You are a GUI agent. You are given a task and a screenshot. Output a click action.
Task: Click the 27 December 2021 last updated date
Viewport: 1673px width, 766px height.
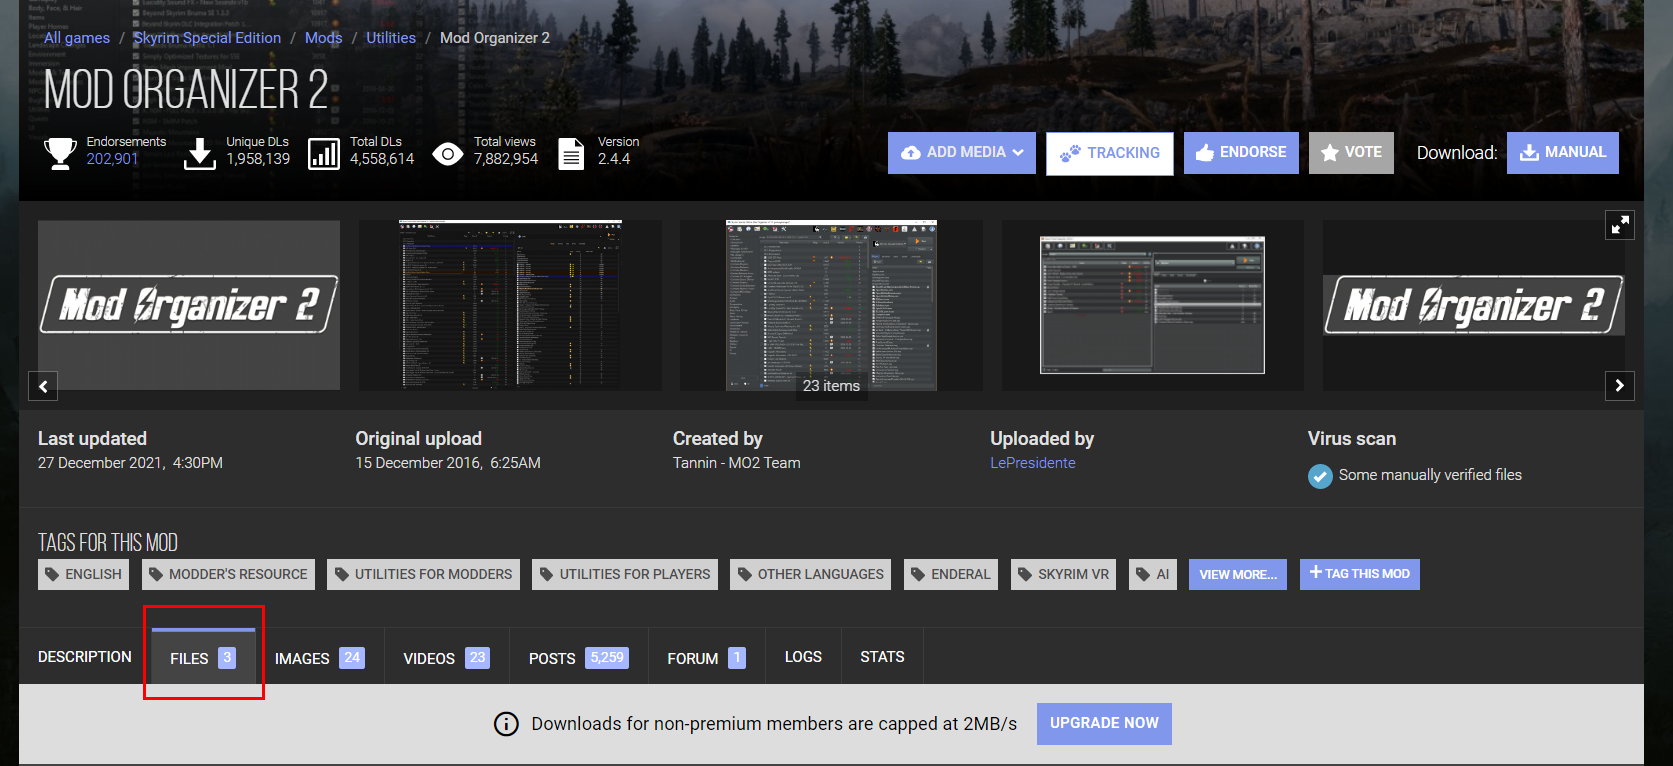pyautogui.click(x=130, y=463)
